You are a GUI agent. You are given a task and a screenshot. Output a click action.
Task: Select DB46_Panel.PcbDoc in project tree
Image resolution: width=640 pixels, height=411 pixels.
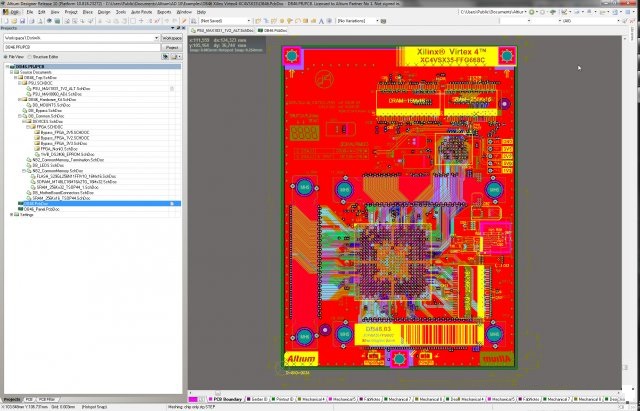coord(41,209)
